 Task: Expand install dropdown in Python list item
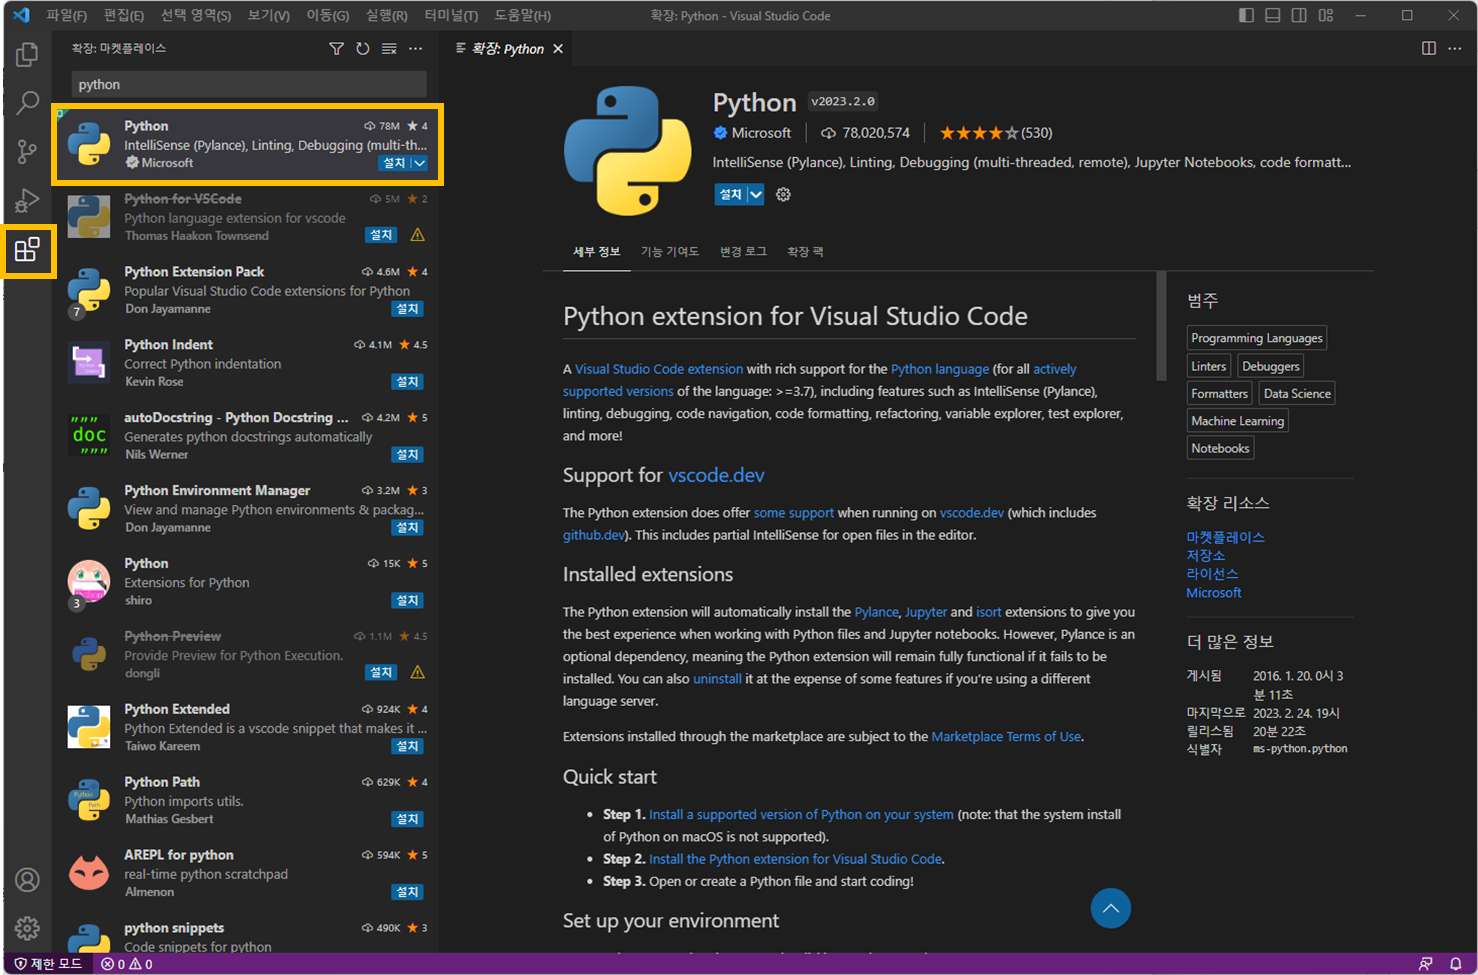coord(419,163)
